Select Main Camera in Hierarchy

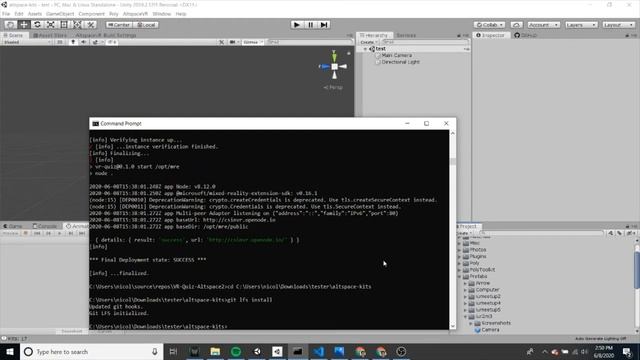(x=396, y=56)
